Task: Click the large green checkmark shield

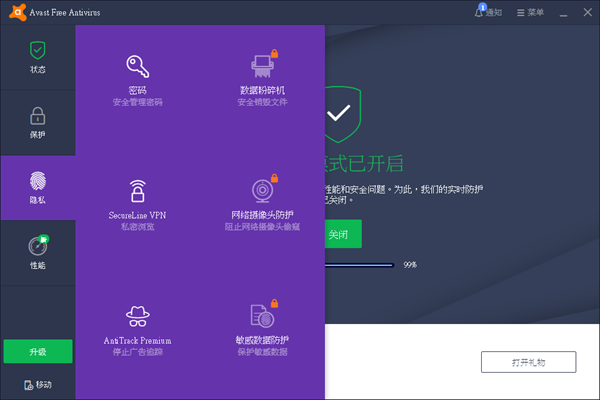Action: (x=343, y=114)
